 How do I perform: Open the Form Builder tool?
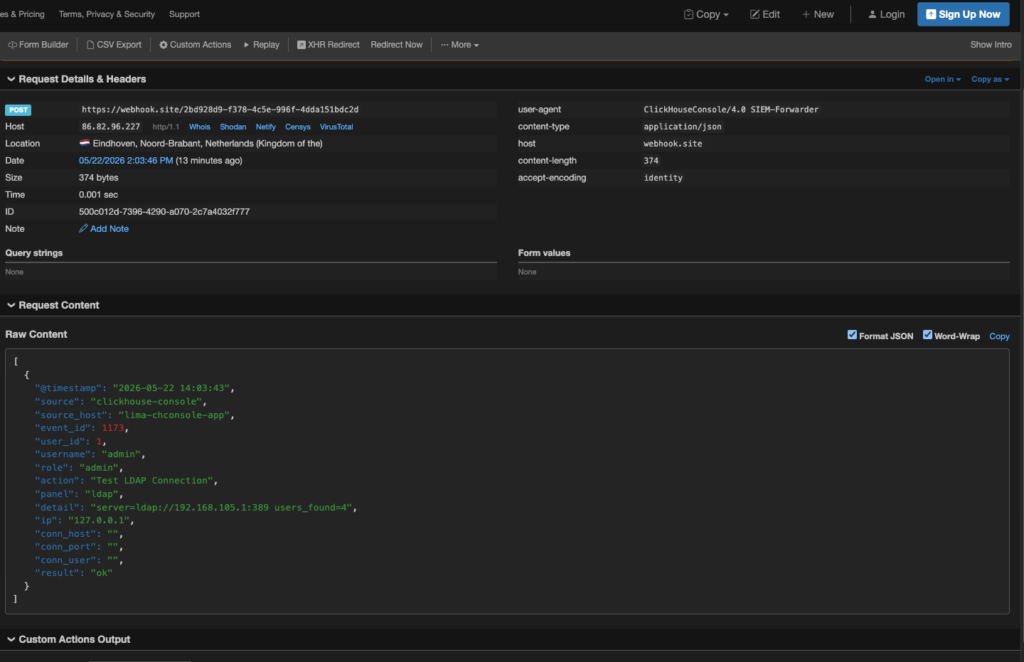tap(38, 44)
